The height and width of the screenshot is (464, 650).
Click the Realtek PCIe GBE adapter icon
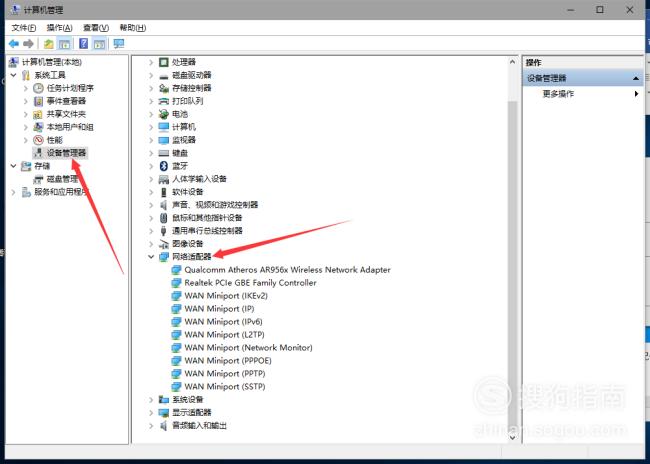pyautogui.click(x=177, y=283)
